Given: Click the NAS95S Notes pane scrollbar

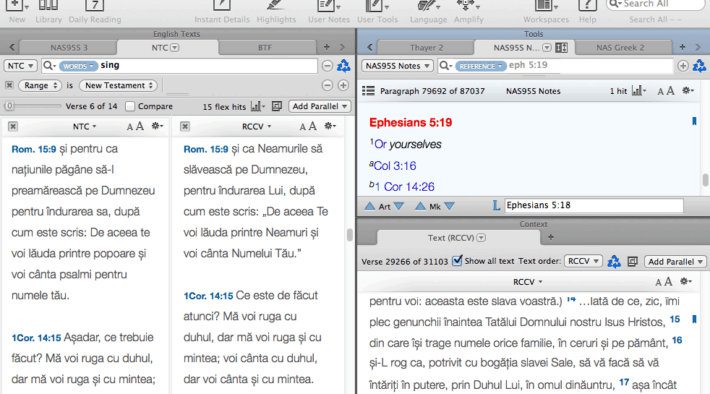Looking at the screenshot, I should [x=705, y=180].
